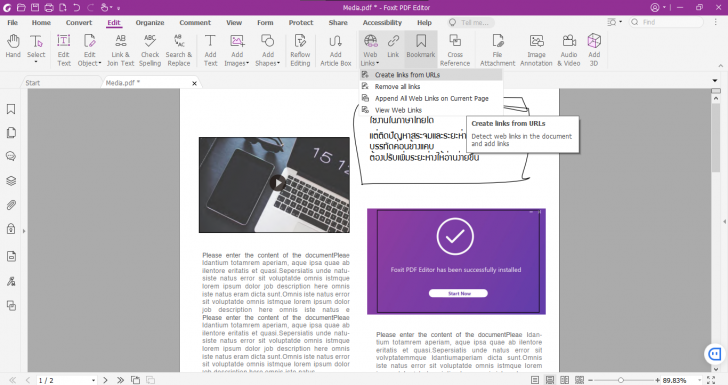
Task: Enable single page view mode
Action: [535, 380]
